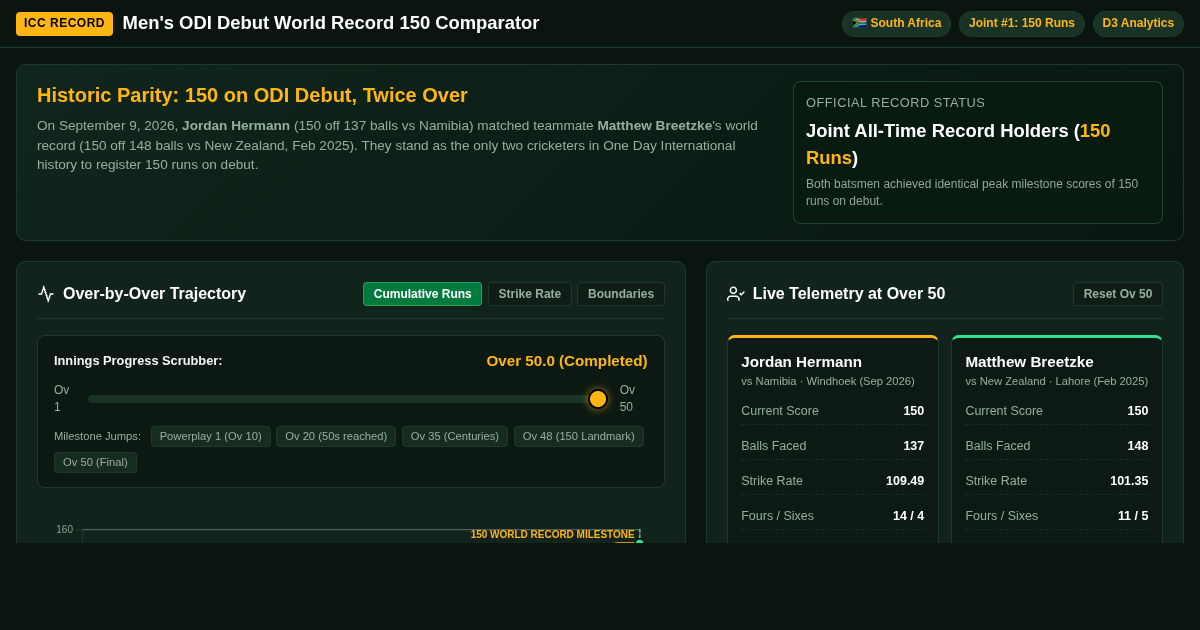
Task: Click the 'Historic Parity' headline
Action: [x=252, y=95]
